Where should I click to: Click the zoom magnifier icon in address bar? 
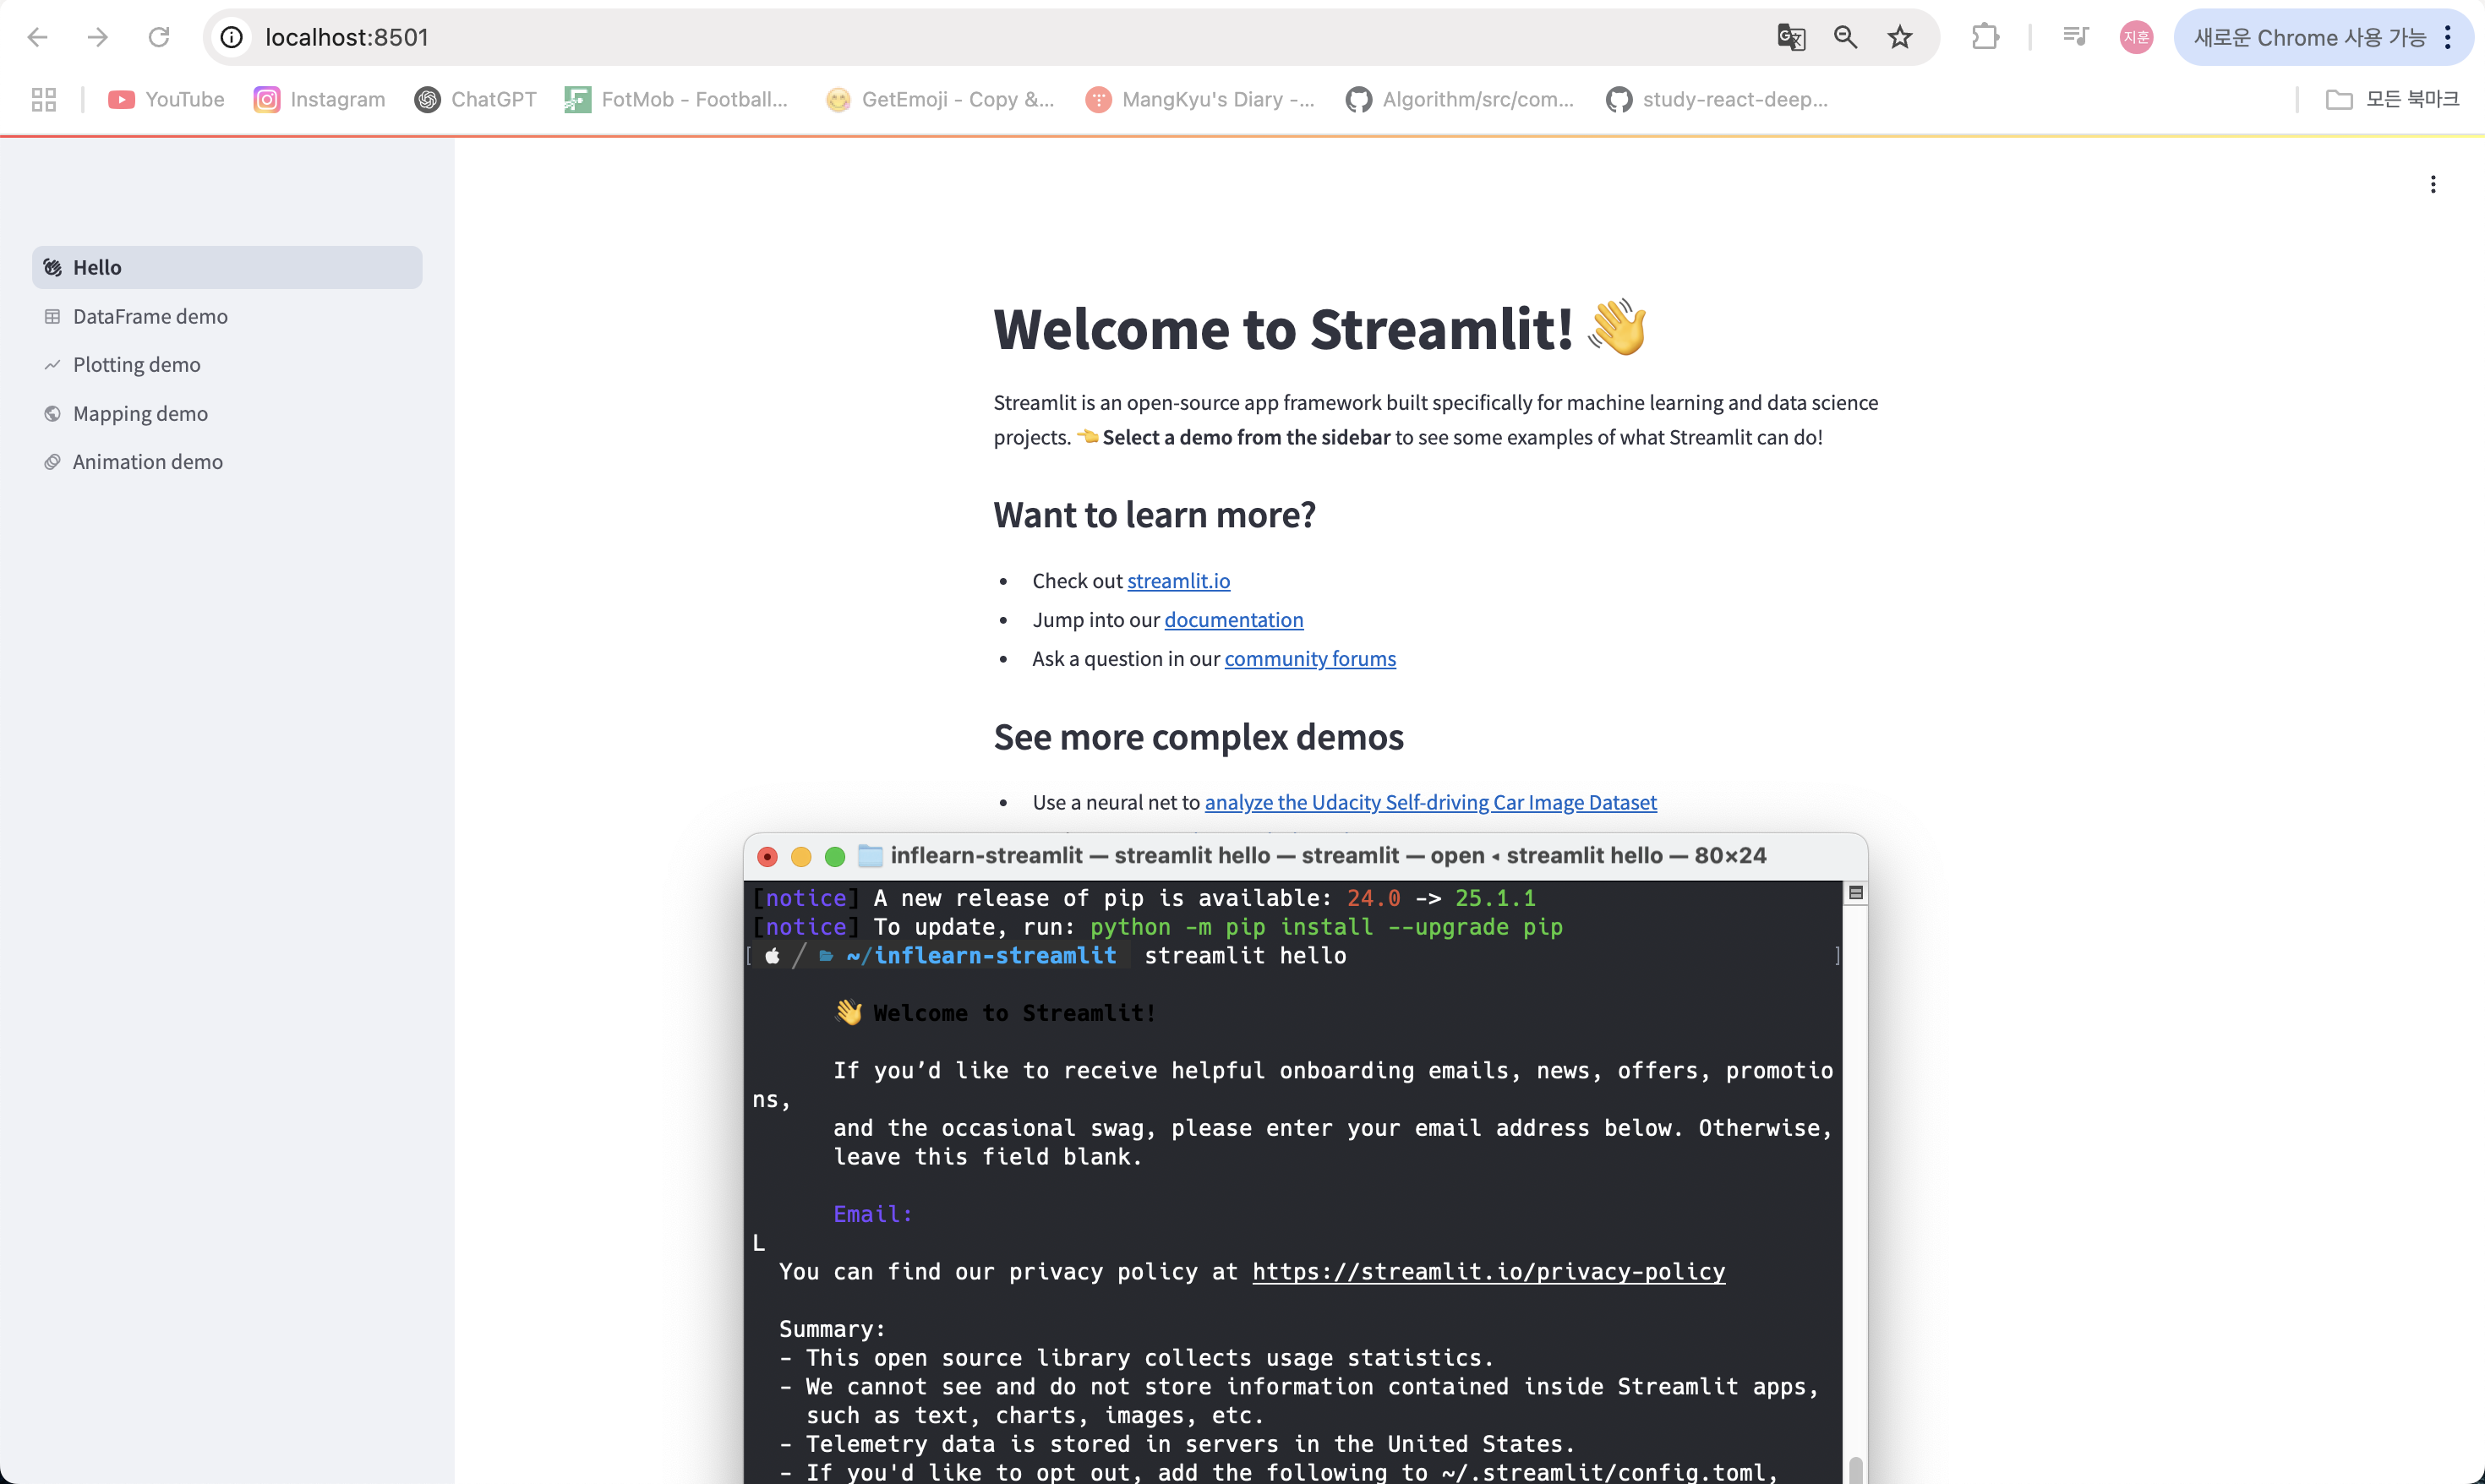point(1845,37)
